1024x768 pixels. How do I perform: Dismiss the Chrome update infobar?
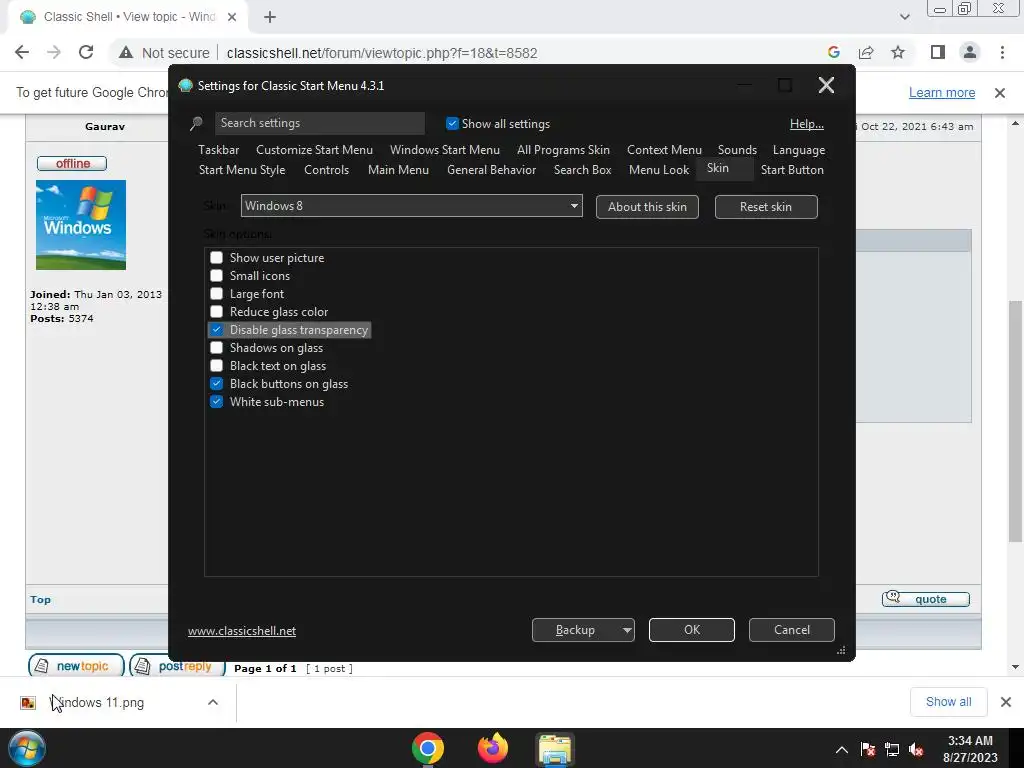1000,93
